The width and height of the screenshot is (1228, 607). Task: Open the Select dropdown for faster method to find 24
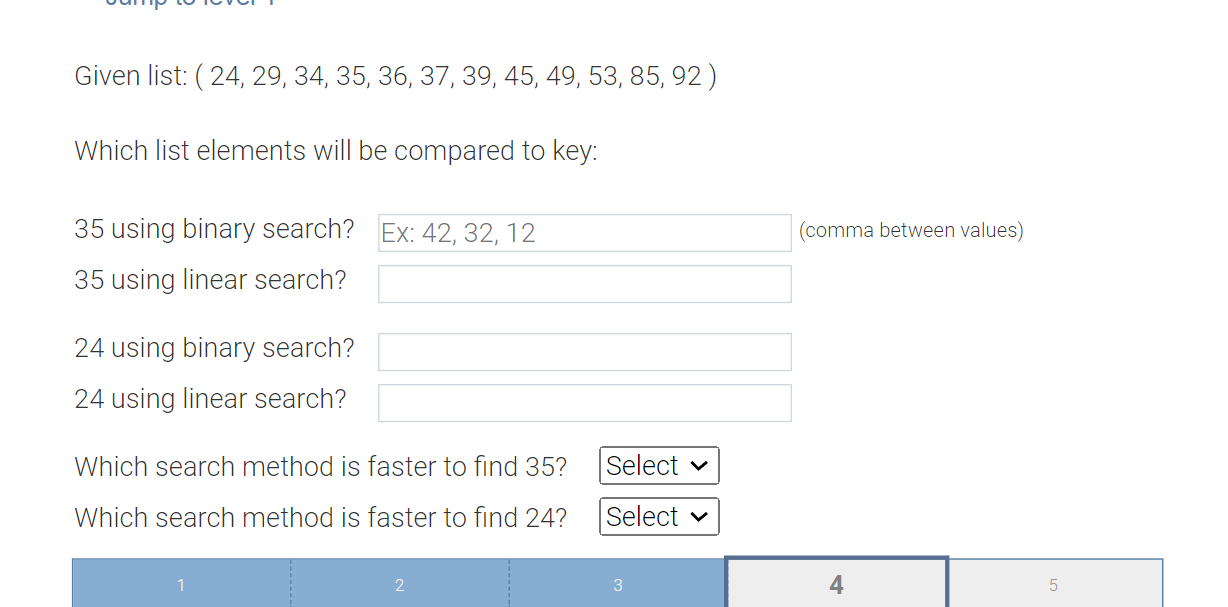pyautogui.click(x=658, y=516)
